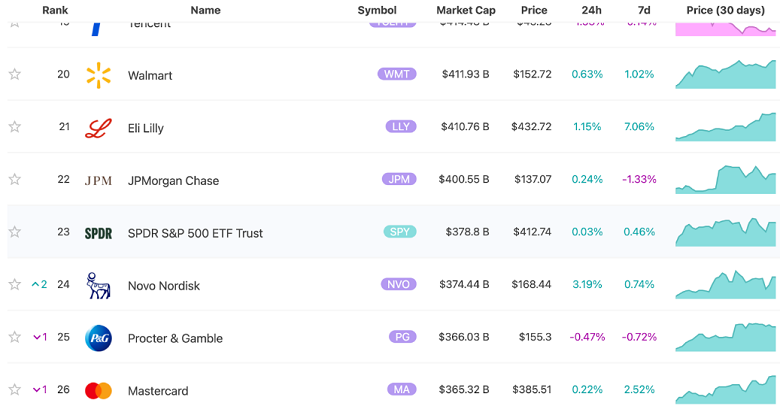Image resolution: width=780 pixels, height=409 pixels.
Task: Star Walmart as a favorite
Action: tap(15, 75)
